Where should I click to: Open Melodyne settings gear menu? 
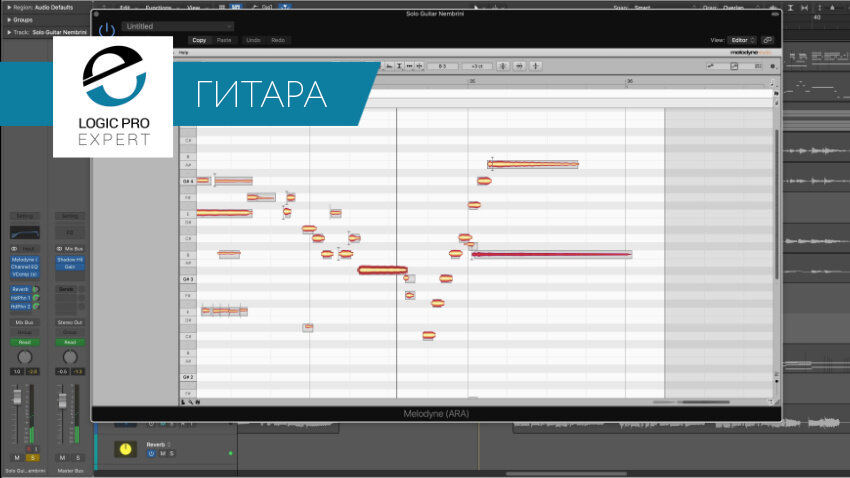[x=772, y=66]
